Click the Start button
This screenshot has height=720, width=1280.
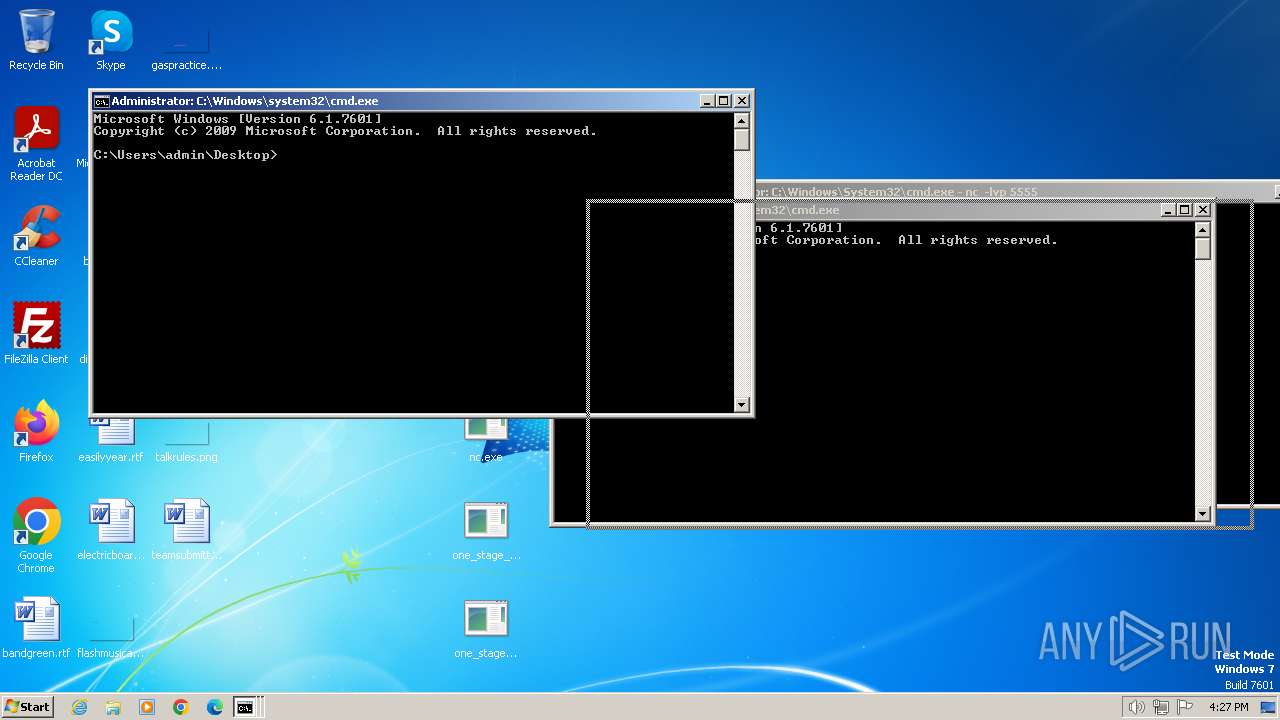27,707
